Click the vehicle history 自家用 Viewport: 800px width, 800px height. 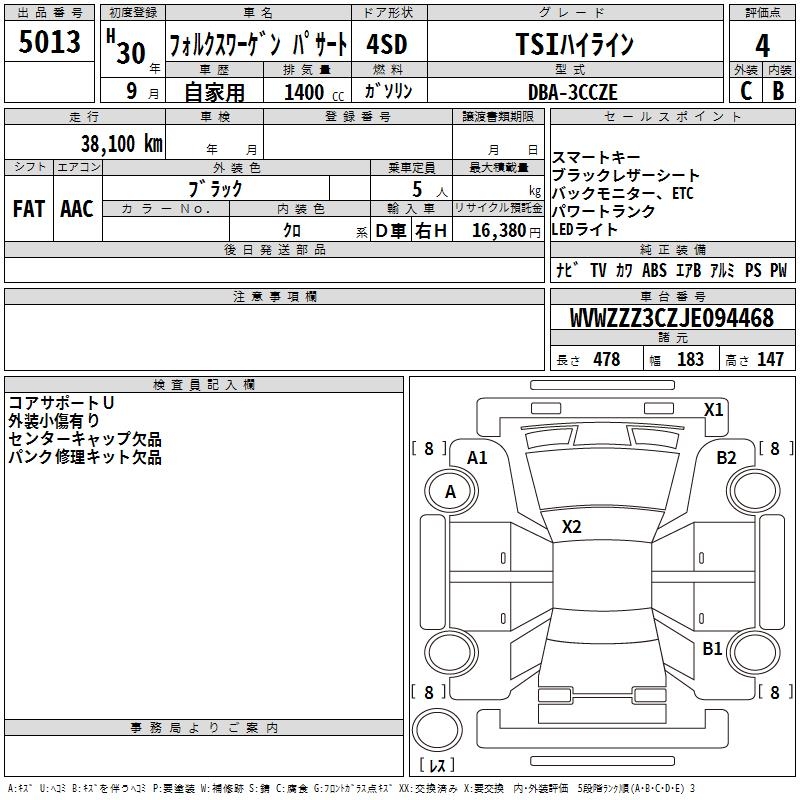click(214, 92)
